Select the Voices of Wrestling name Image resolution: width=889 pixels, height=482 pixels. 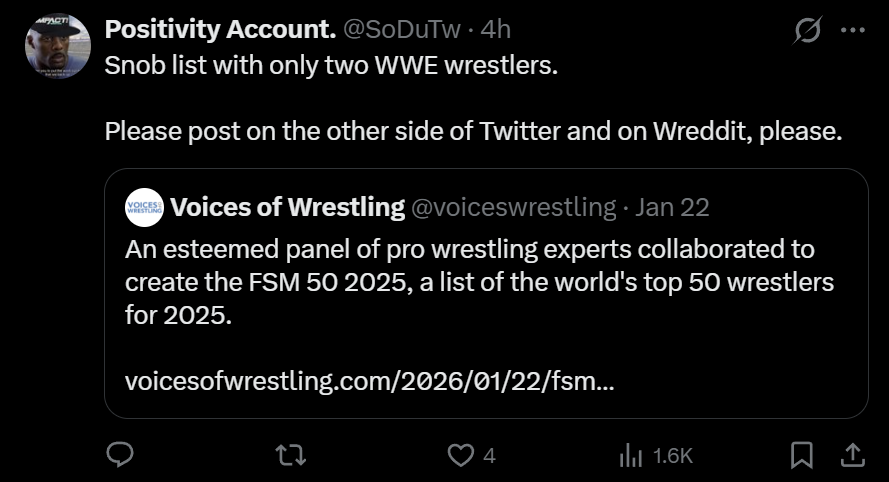[288, 207]
